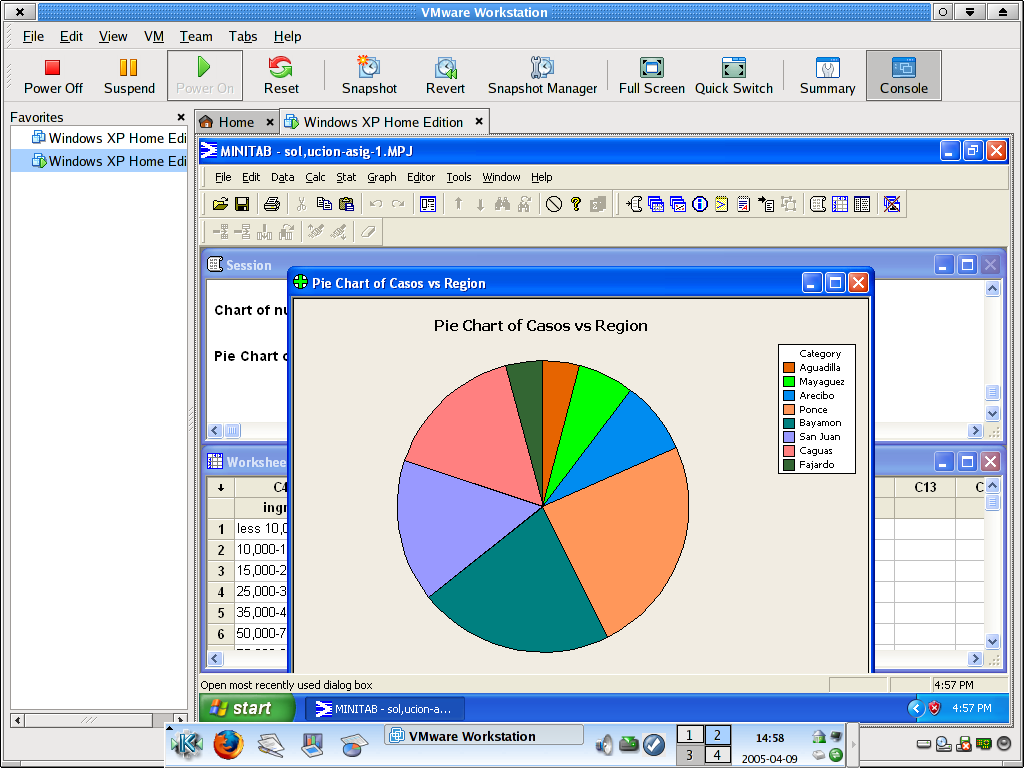Open the VM menu
The width and height of the screenshot is (1024, 768).
click(x=153, y=37)
